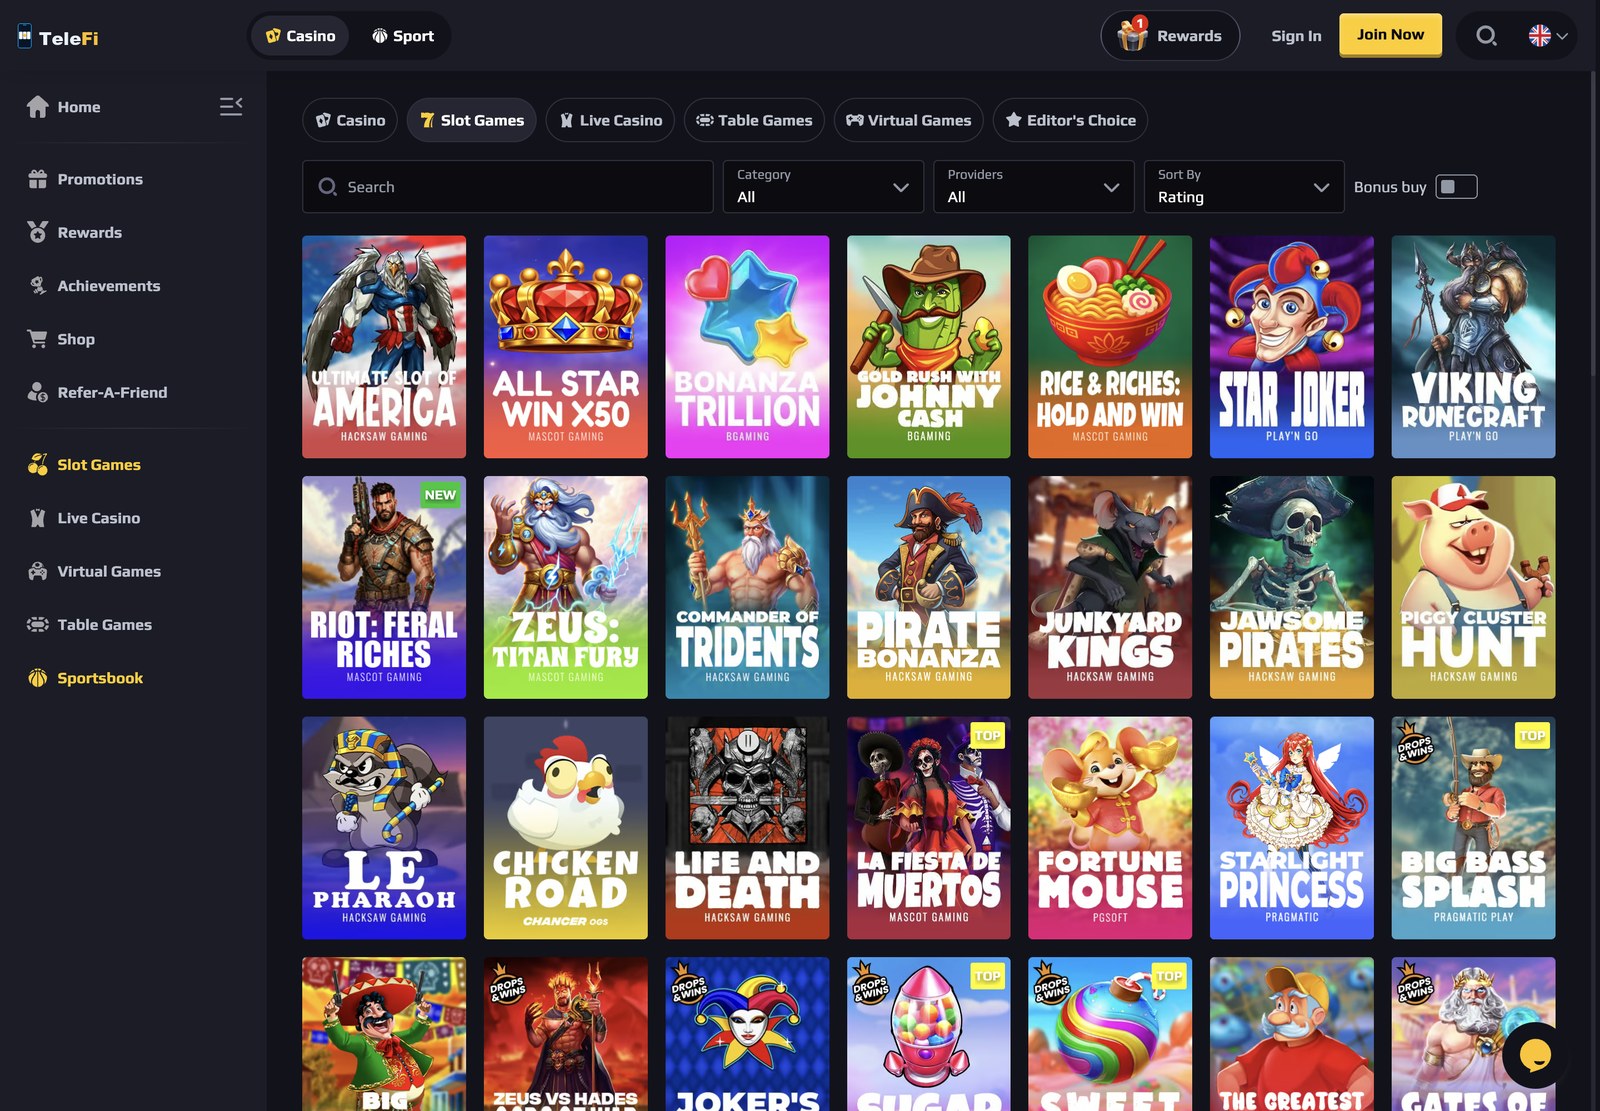The width and height of the screenshot is (1600, 1111).
Task: Select the Slot Games category tab
Action: tap(472, 120)
